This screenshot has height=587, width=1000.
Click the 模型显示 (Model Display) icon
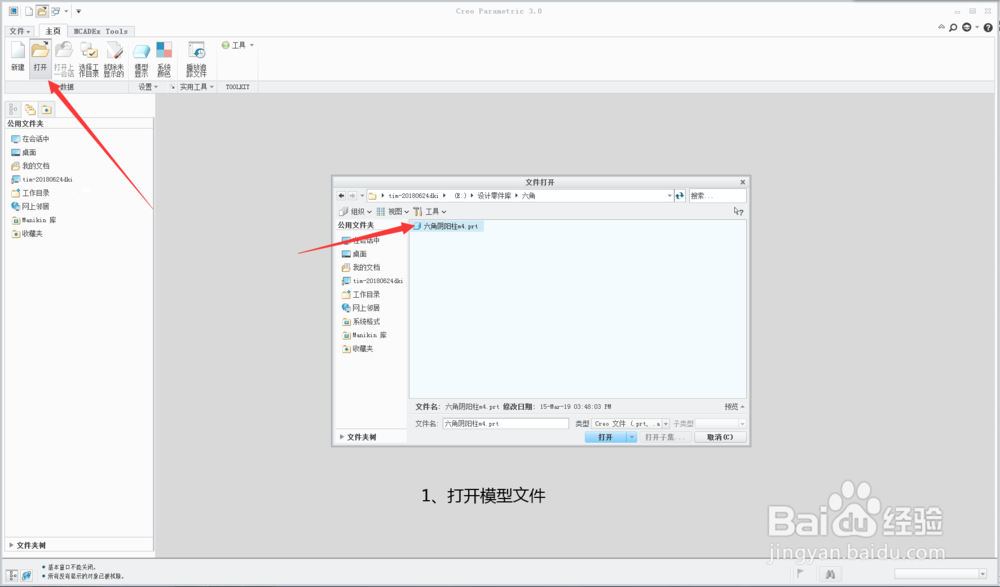point(142,59)
